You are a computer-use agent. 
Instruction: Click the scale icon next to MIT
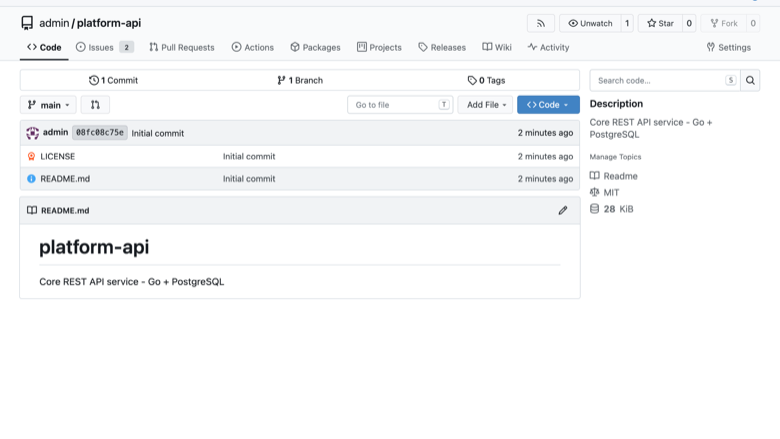coord(594,192)
